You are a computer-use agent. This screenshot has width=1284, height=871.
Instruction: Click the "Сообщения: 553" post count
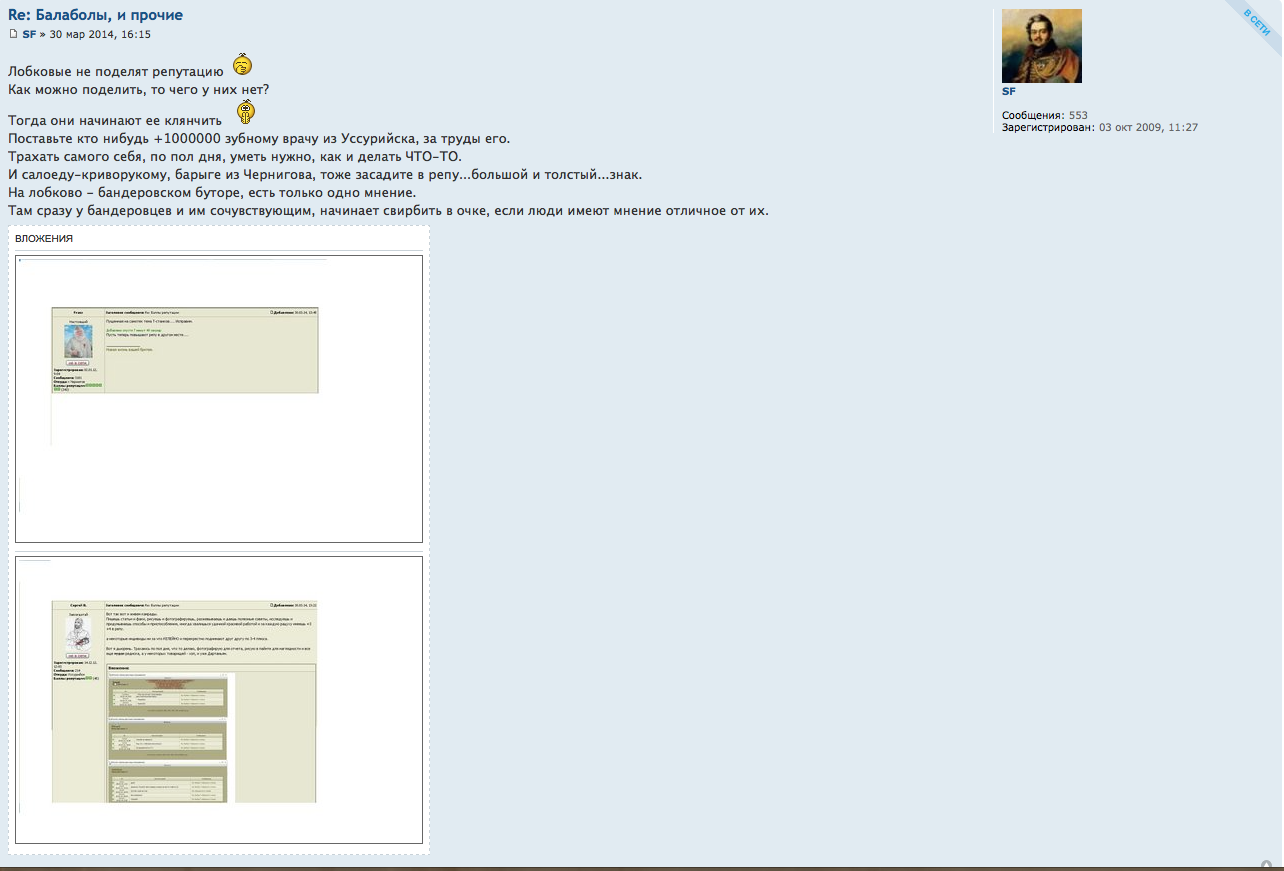tap(1044, 115)
